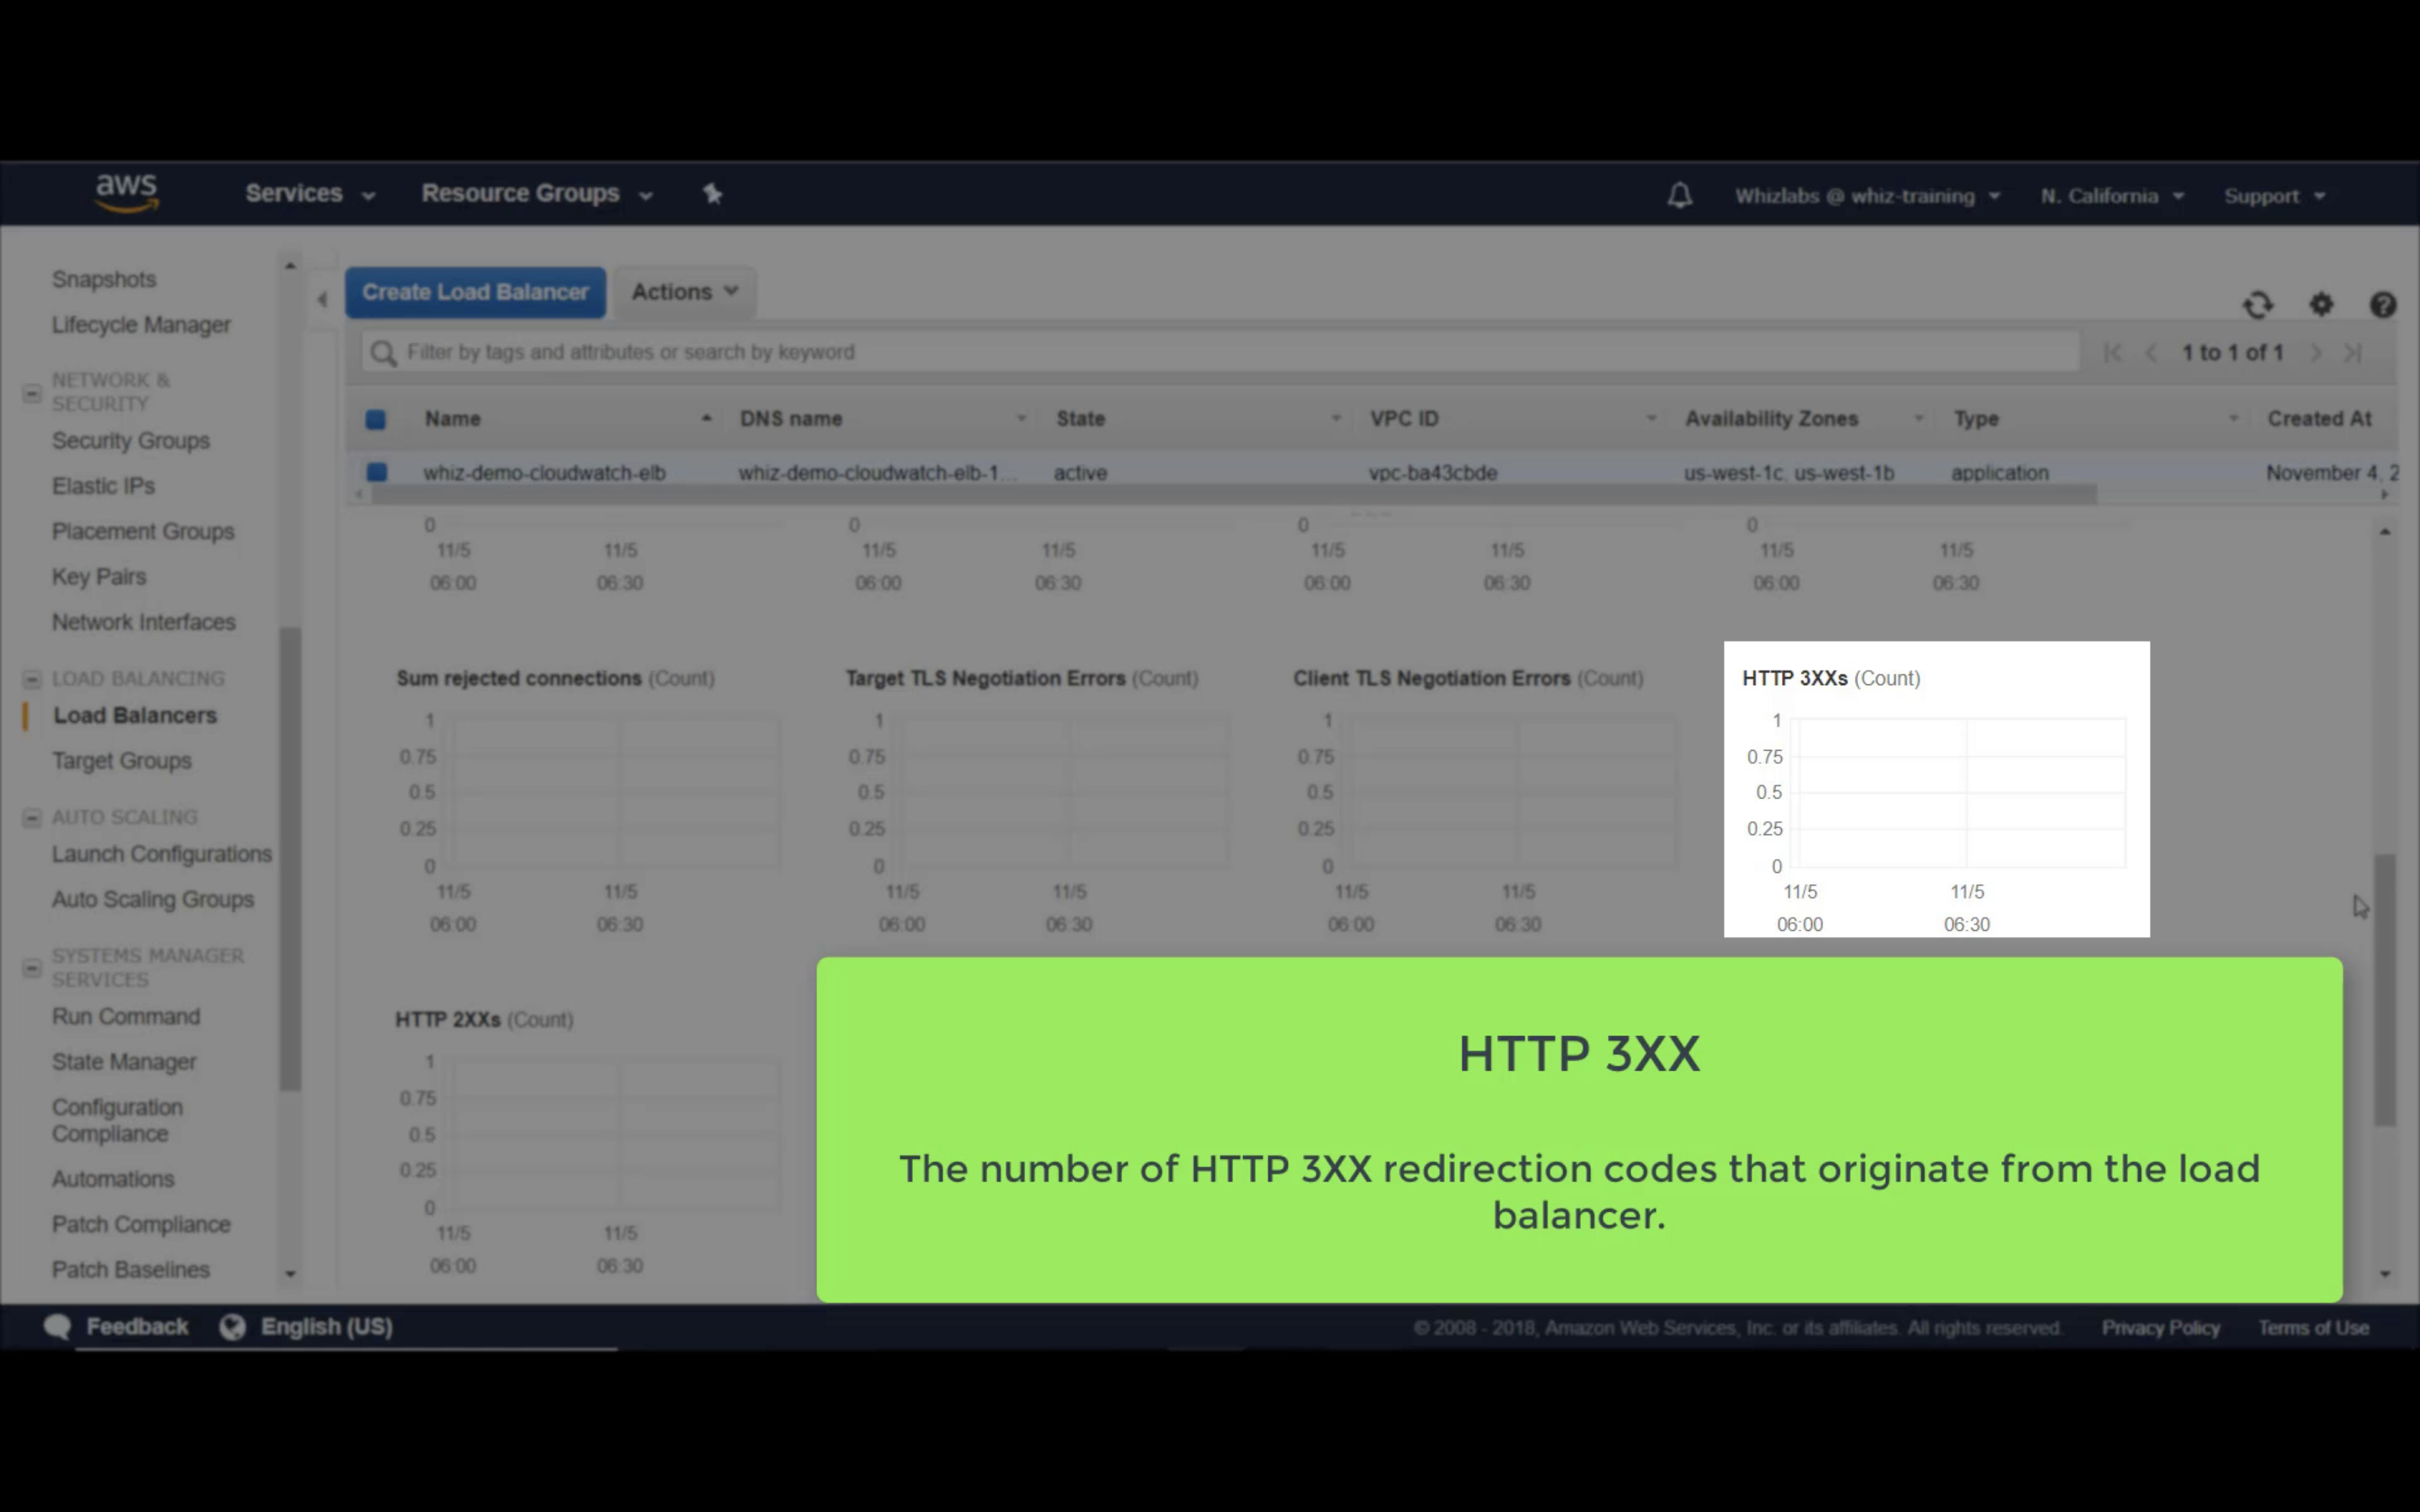Toggle checkbox for whiz-demo-cloudwatch-elb row

pos(377,472)
